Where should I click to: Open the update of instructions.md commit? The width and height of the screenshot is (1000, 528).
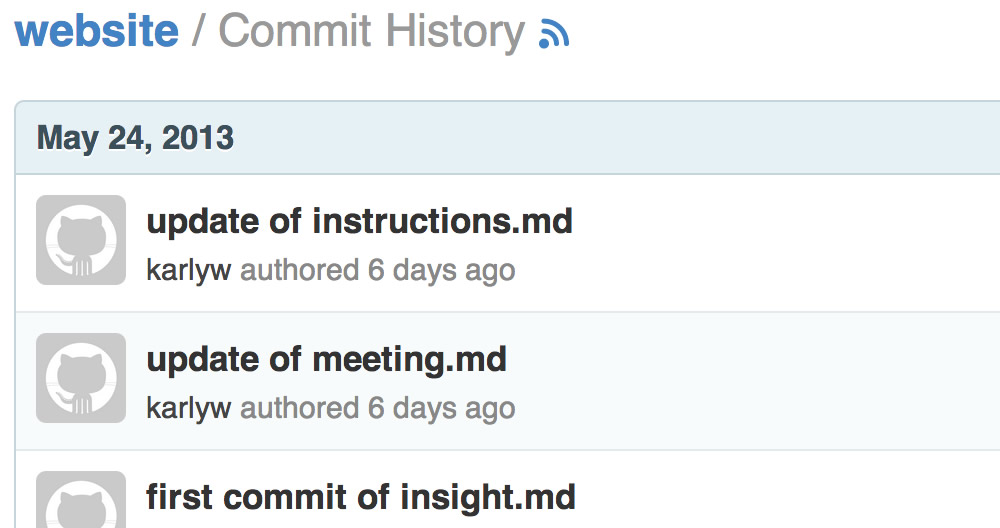359,220
